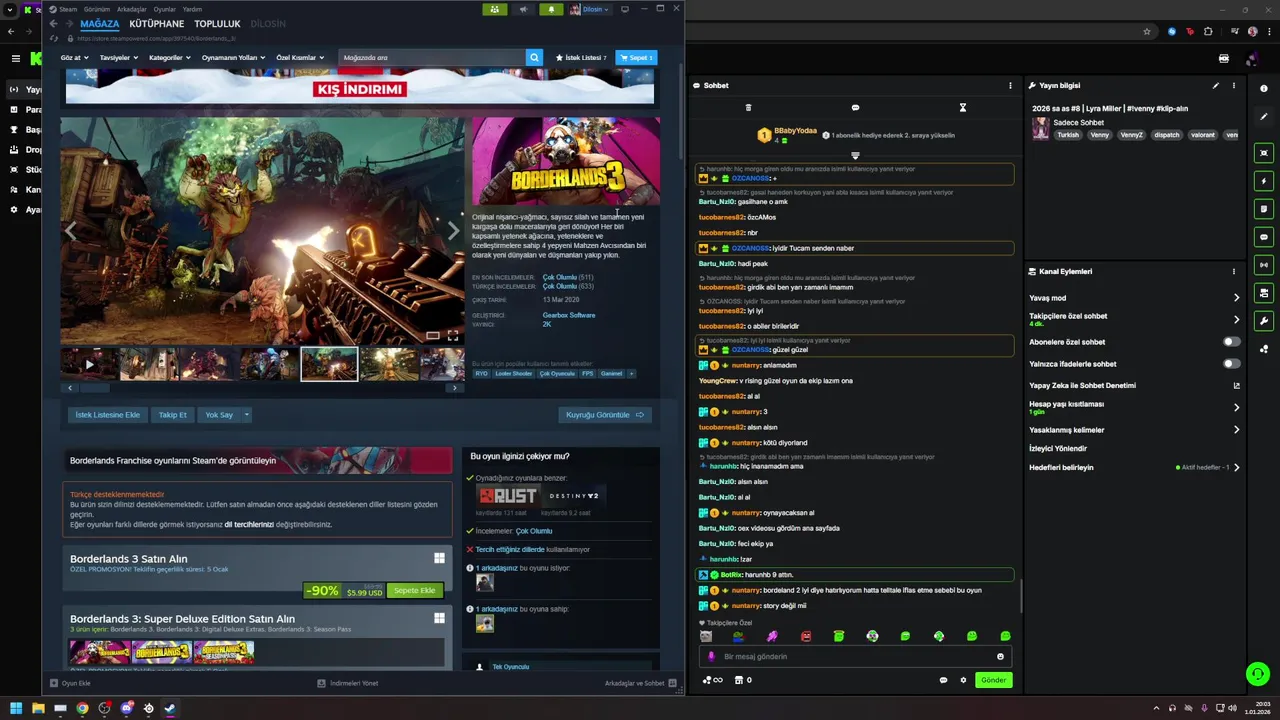Open the Kick hamburger menu
Viewport: 1280px width, 720px height.
15,59
